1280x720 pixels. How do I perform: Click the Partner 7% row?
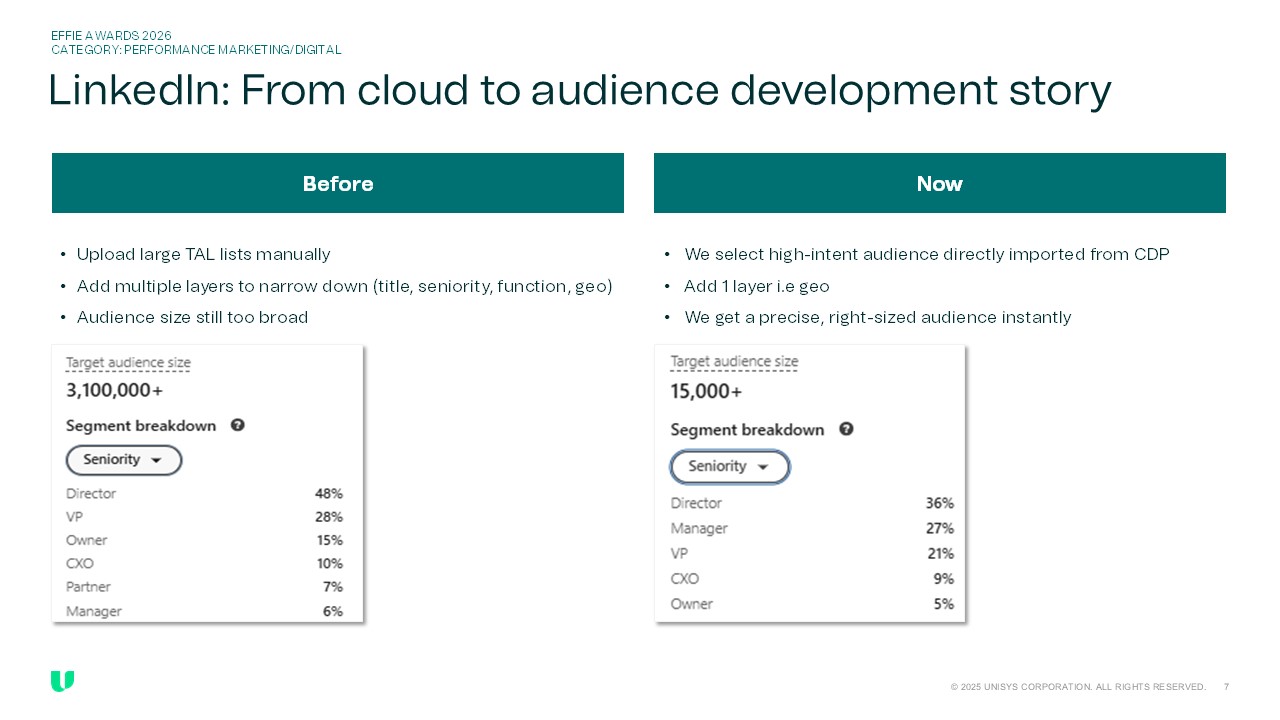pyautogui.click(x=204, y=587)
